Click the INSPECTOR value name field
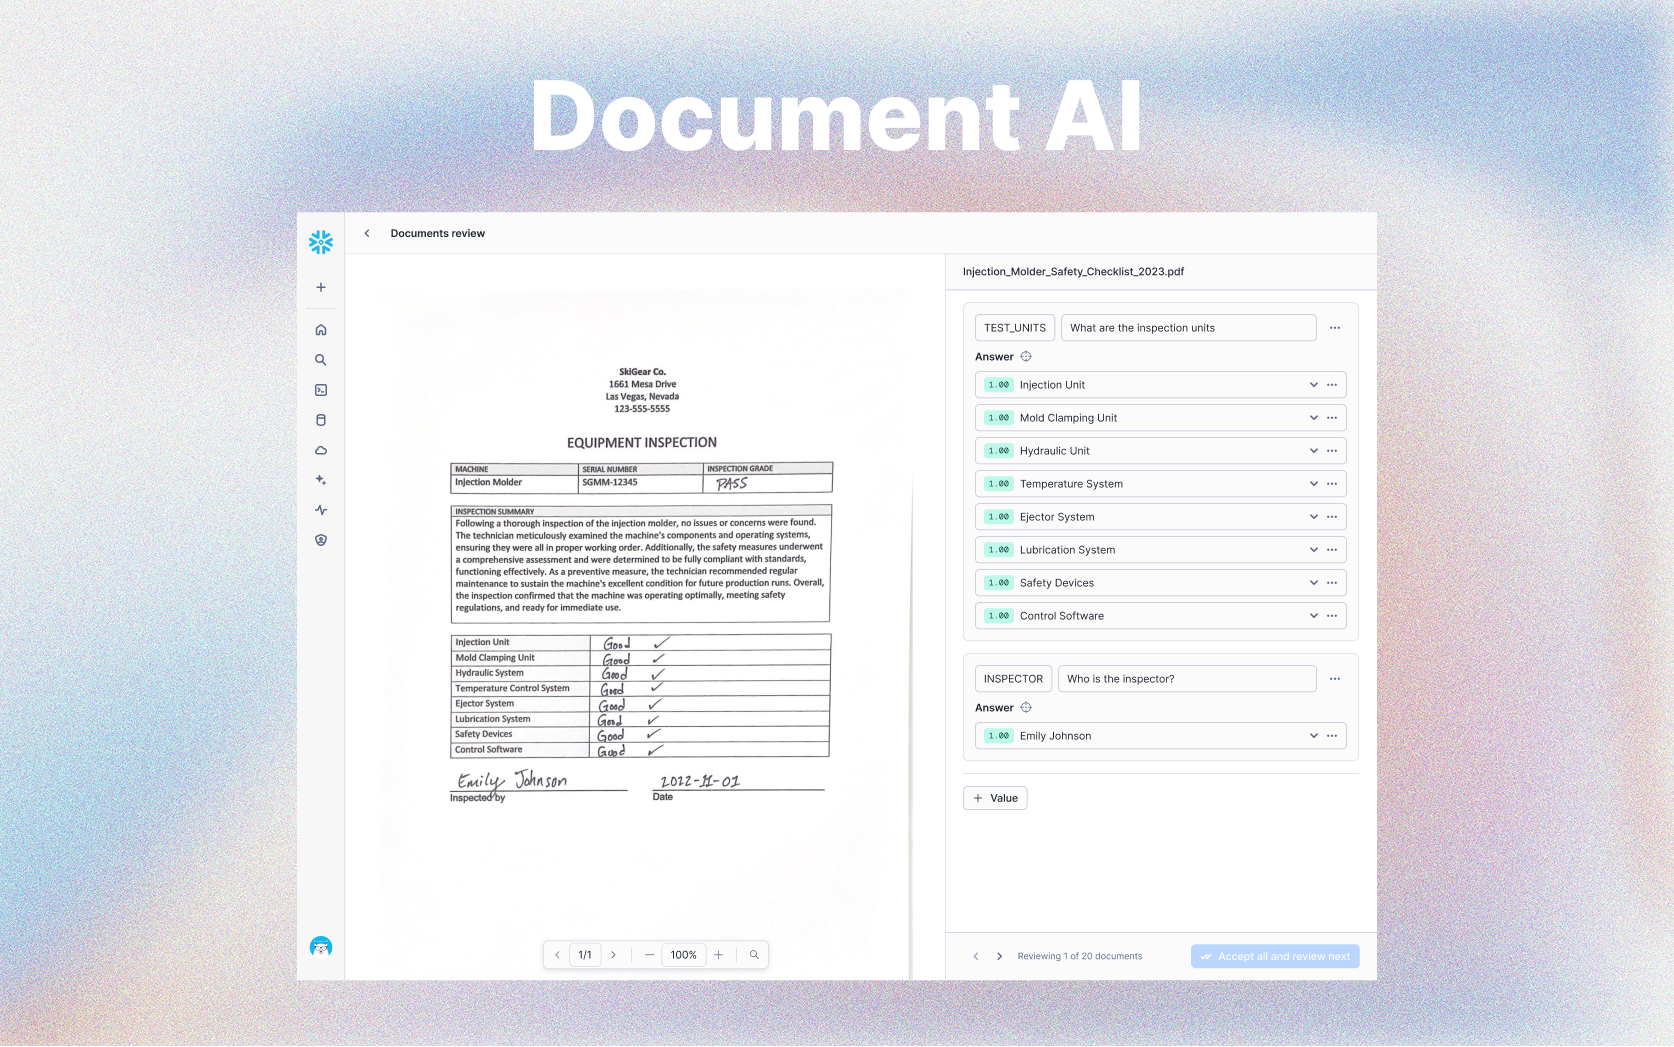 tap(1013, 679)
